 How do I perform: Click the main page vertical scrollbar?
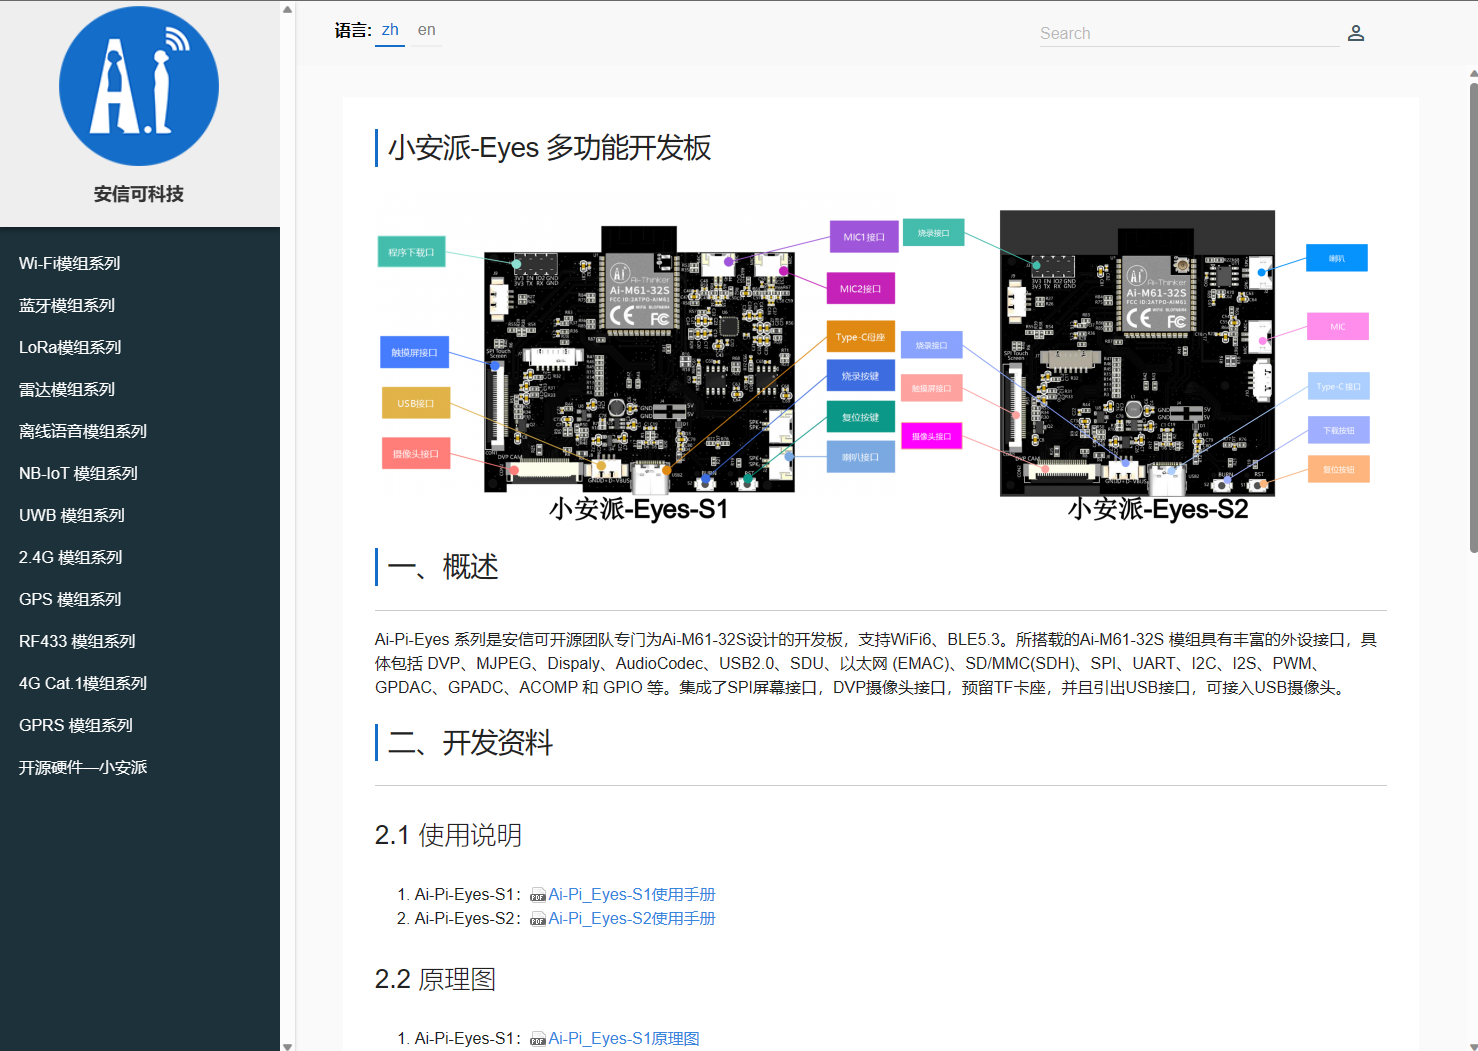coord(1473,317)
